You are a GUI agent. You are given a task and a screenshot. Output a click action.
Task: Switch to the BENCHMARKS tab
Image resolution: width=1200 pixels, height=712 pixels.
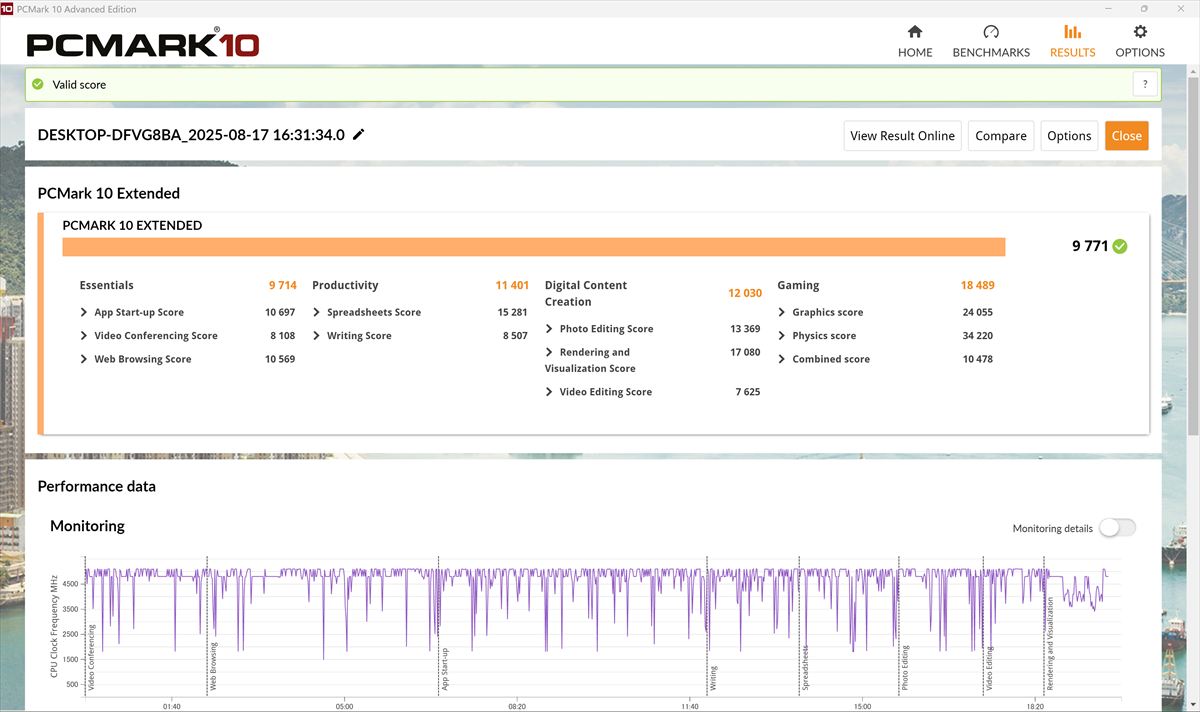pyautogui.click(x=991, y=41)
